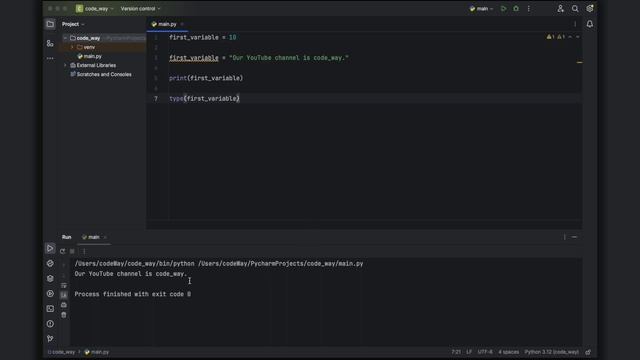Hide the Run tool window
The height and width of the screenshot is (360, 640).
[x=574, y=237]
